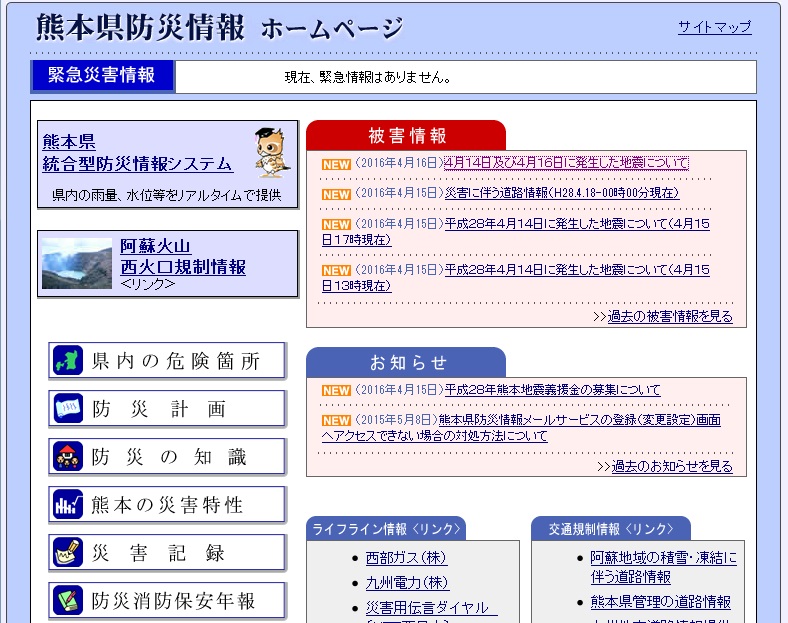Click NEW badge beside 2015年5月8日 notice
This screenshot has width=788, height=623.
[336, 421]
